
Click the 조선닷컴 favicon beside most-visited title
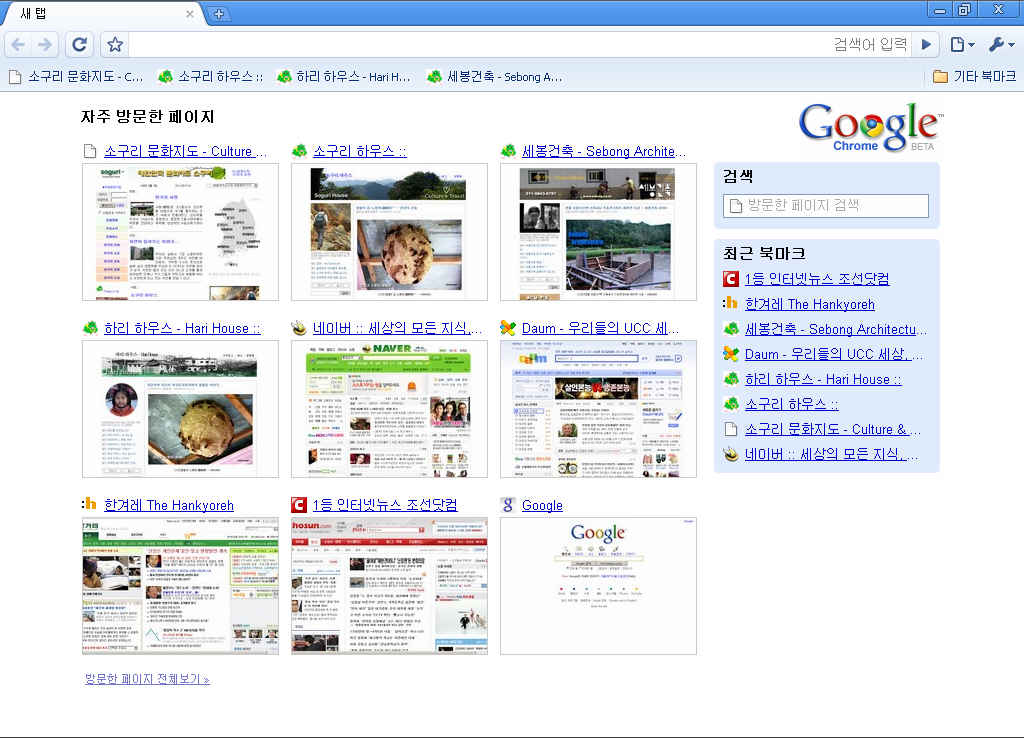(x=299, y=505)
